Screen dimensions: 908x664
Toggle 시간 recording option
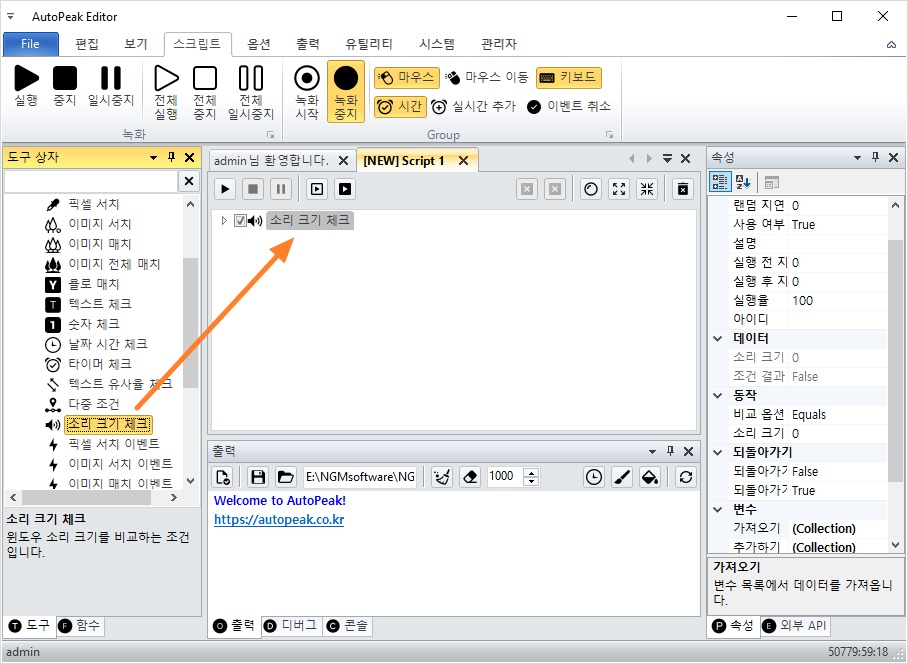pos(400,107)
